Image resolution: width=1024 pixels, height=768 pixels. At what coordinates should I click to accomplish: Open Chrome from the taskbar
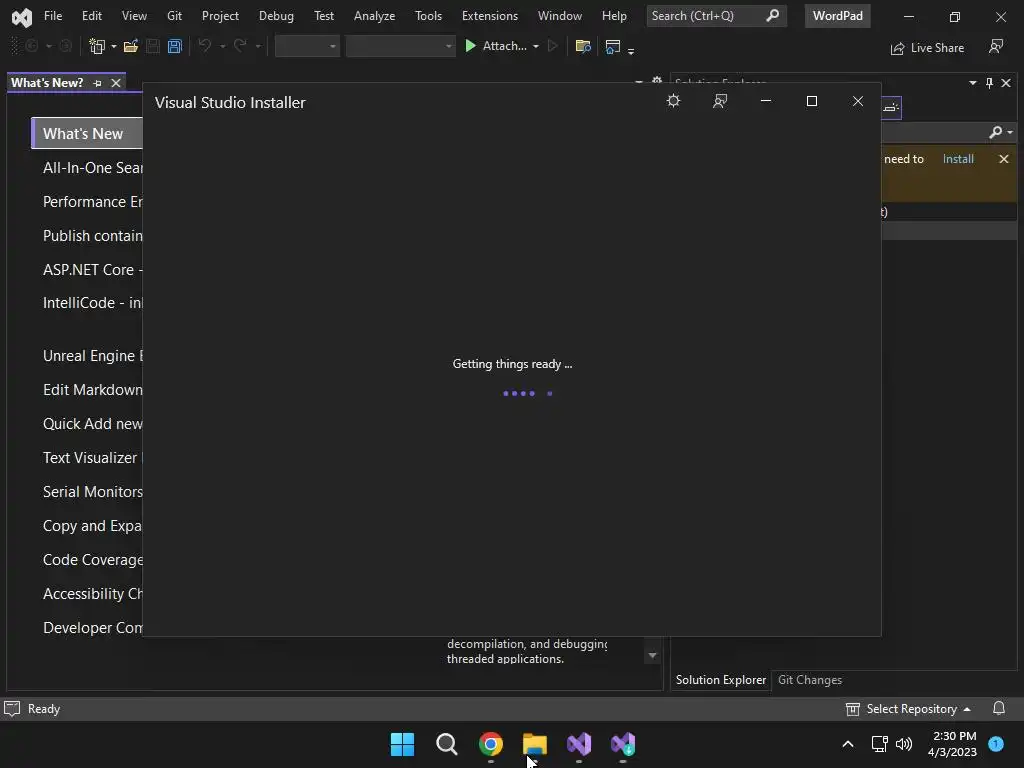[x=490, y=744]
